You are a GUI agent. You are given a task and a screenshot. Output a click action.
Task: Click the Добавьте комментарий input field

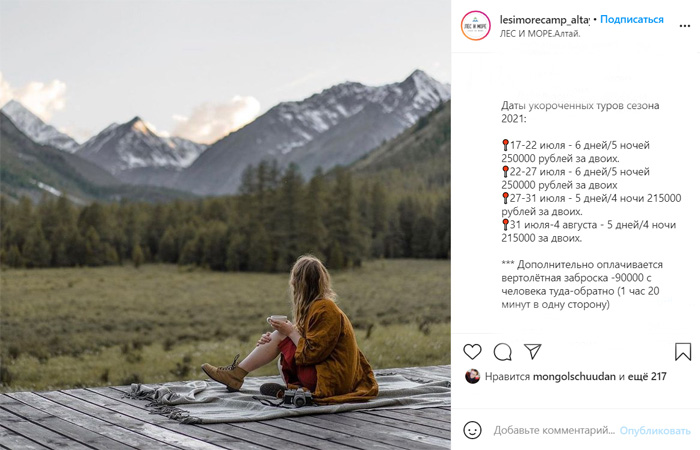[554, 430]
